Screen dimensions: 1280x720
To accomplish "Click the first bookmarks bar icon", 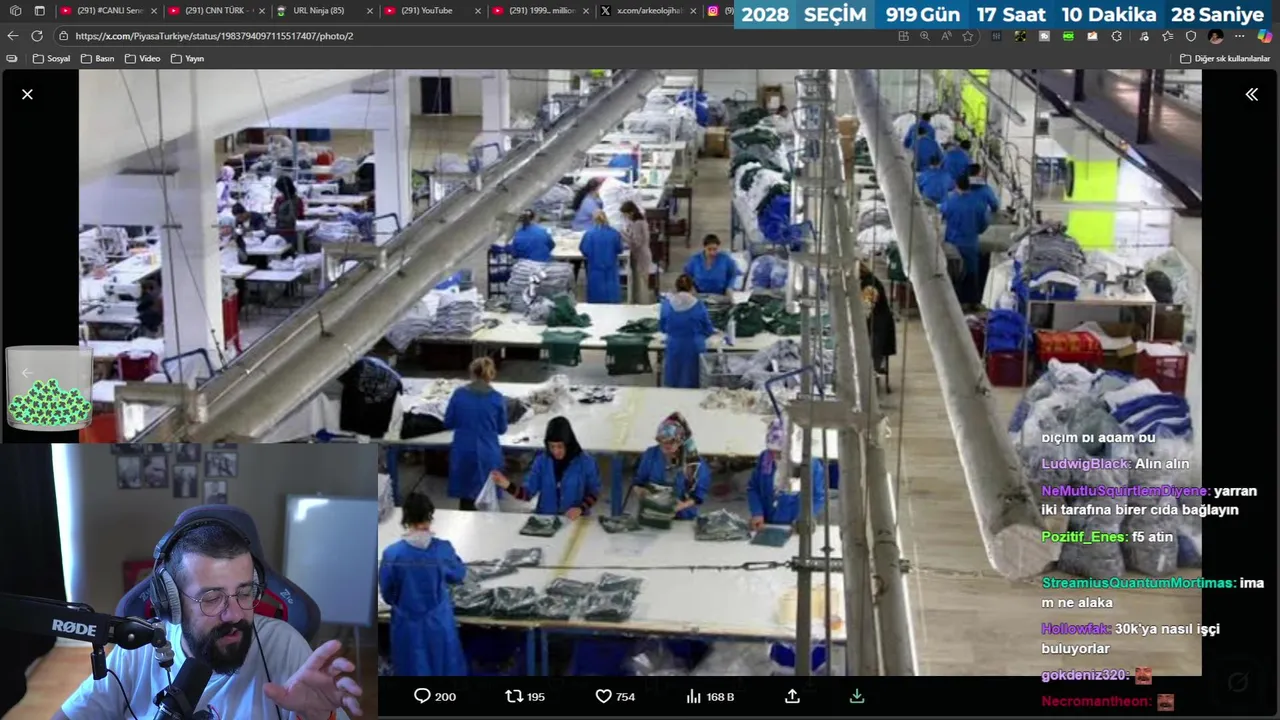I will (12, 59).
